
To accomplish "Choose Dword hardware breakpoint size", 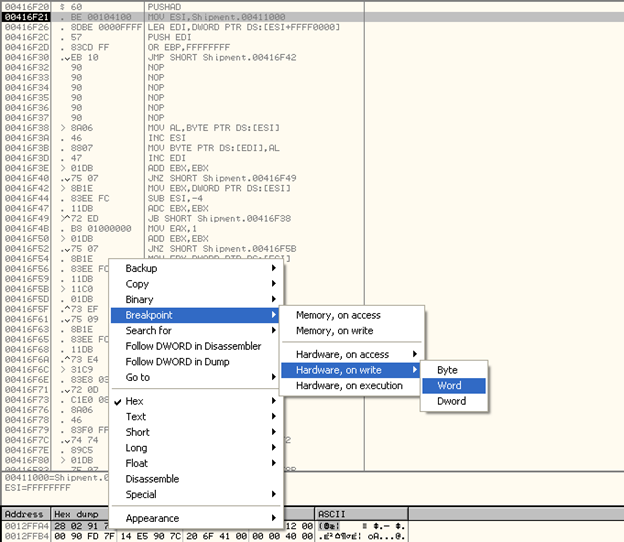I will (451, 402).
